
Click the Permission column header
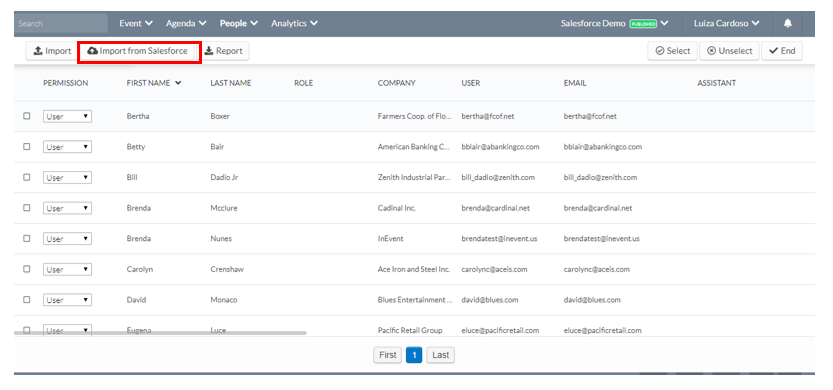click(65, 83)
